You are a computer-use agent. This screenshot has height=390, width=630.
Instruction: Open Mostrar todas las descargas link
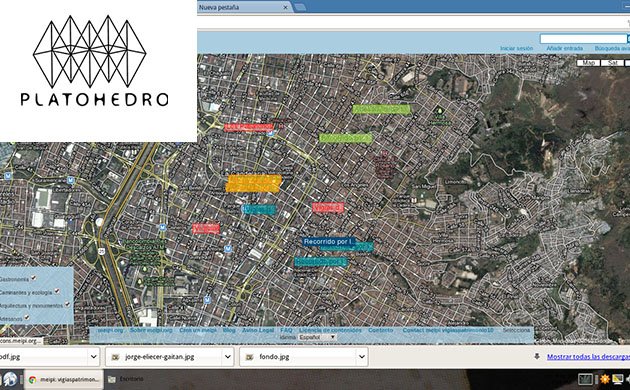[x=588, y=357]
